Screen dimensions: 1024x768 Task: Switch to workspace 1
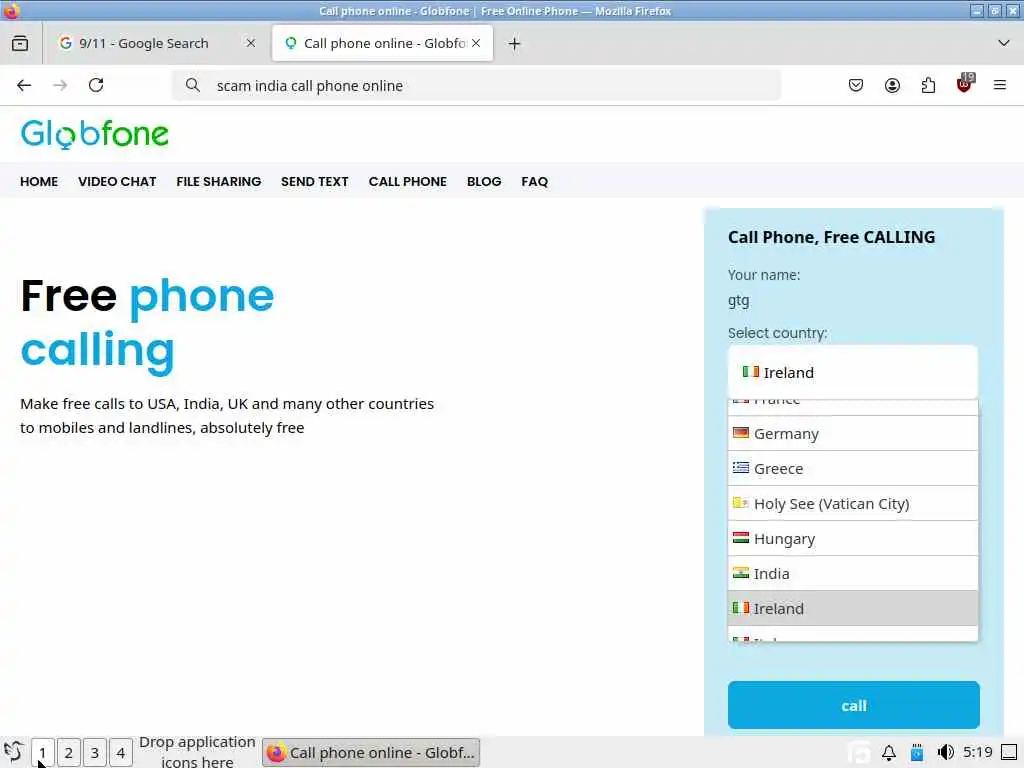coord(42,753)
